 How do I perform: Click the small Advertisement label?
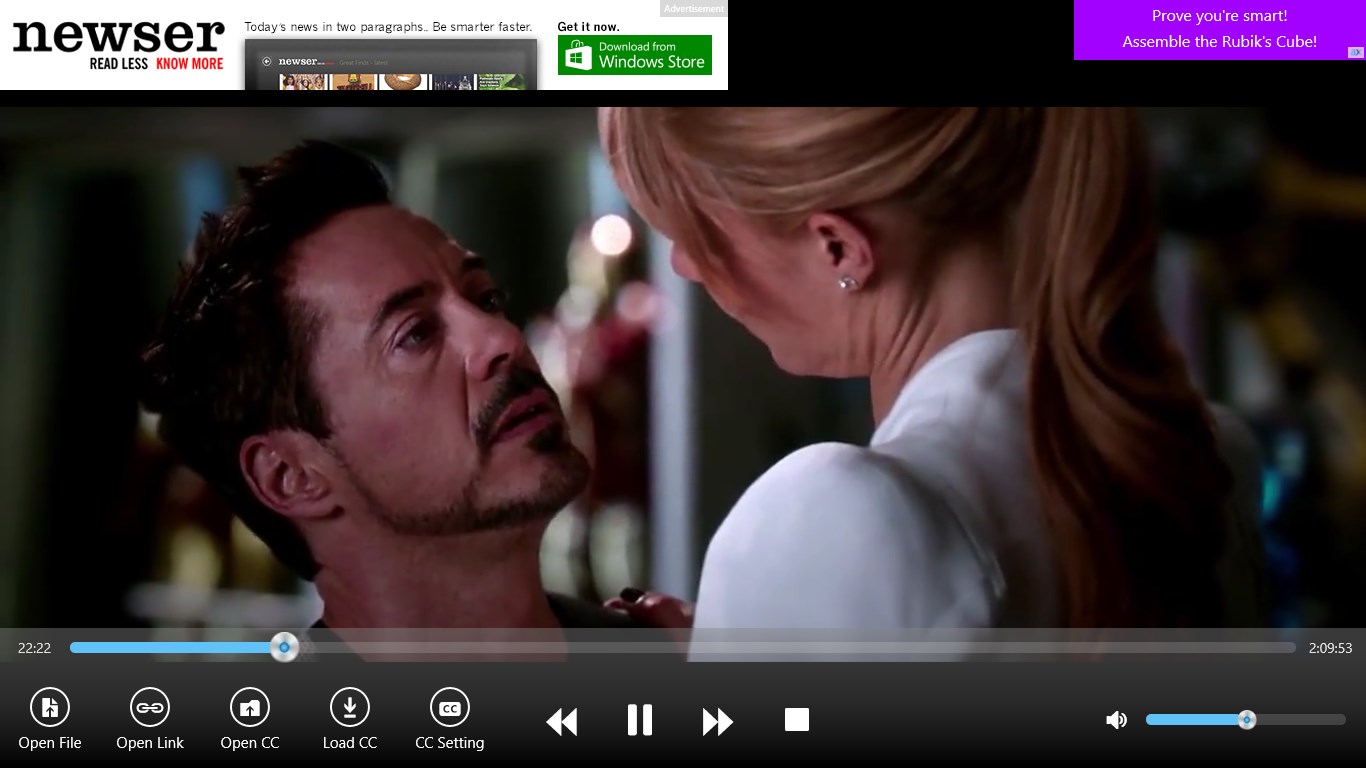pyautogui.click(x=694, y=9)
